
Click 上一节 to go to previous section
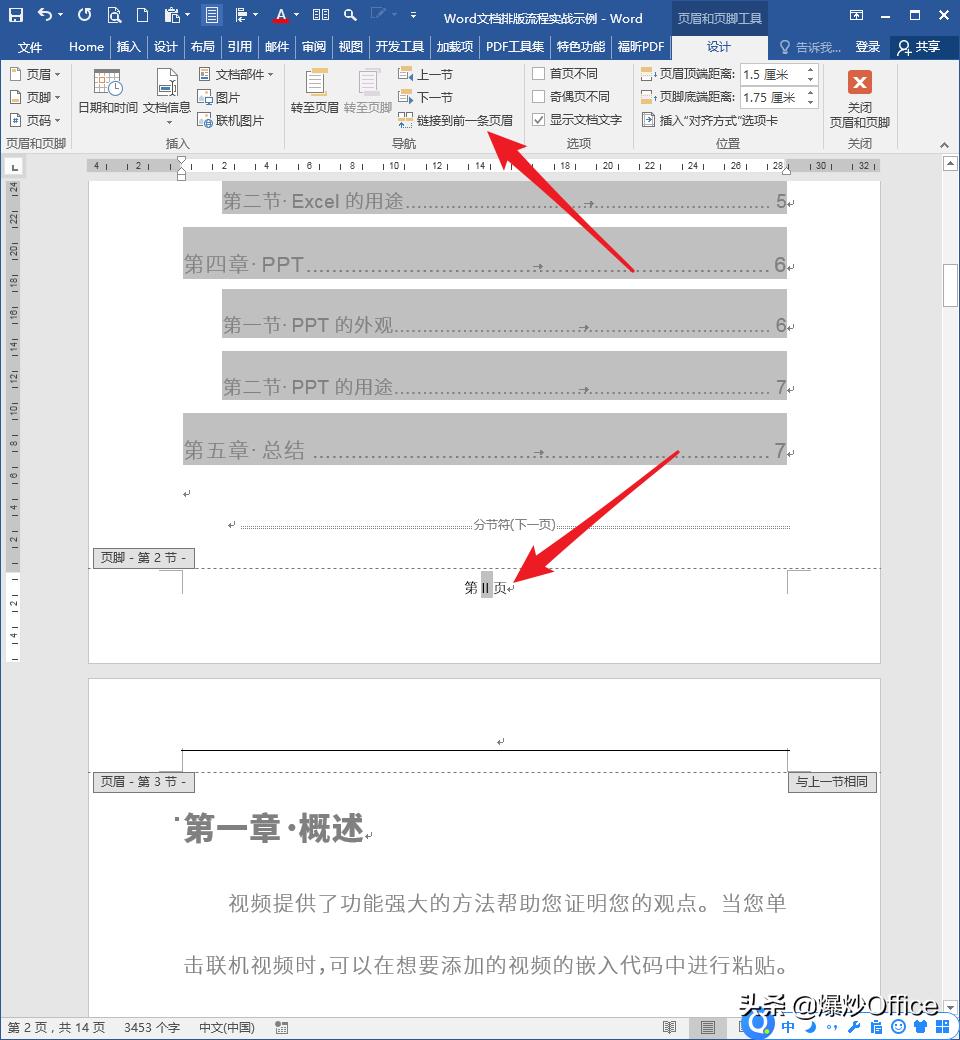pyautogui.click(x=430, y=73)
